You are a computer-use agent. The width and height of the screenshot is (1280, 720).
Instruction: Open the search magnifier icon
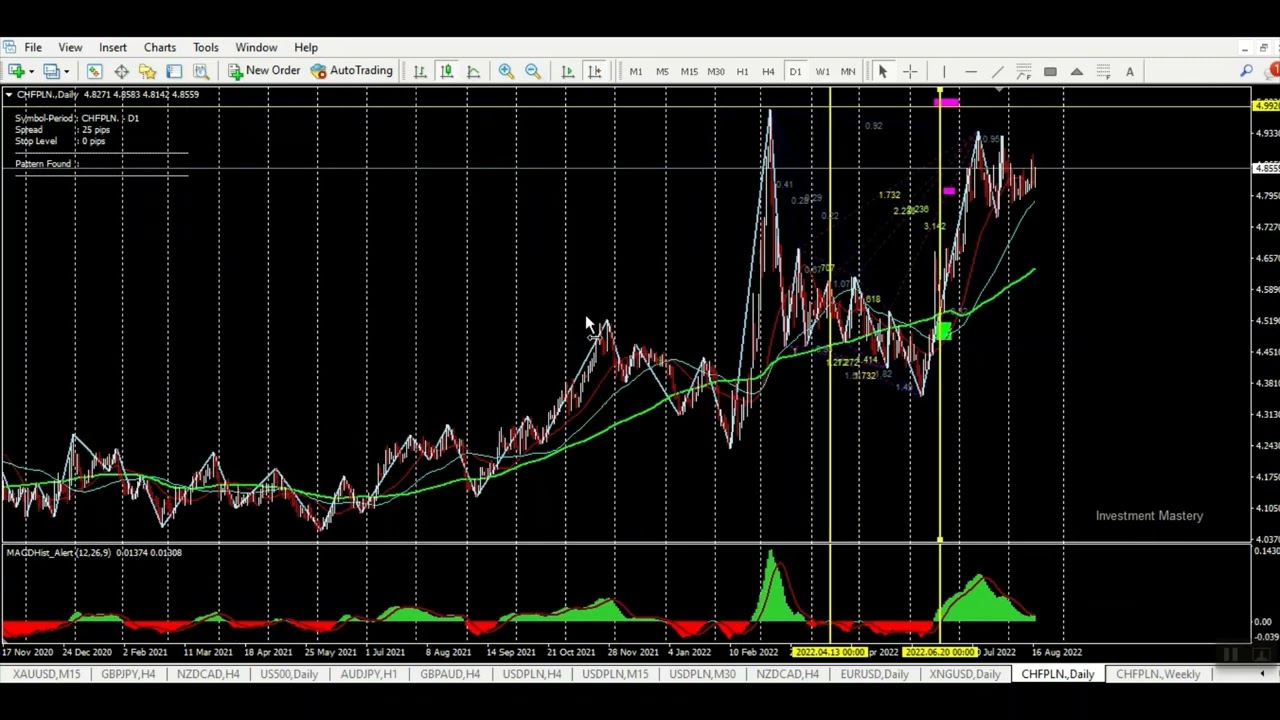(x=1247, y=71)
